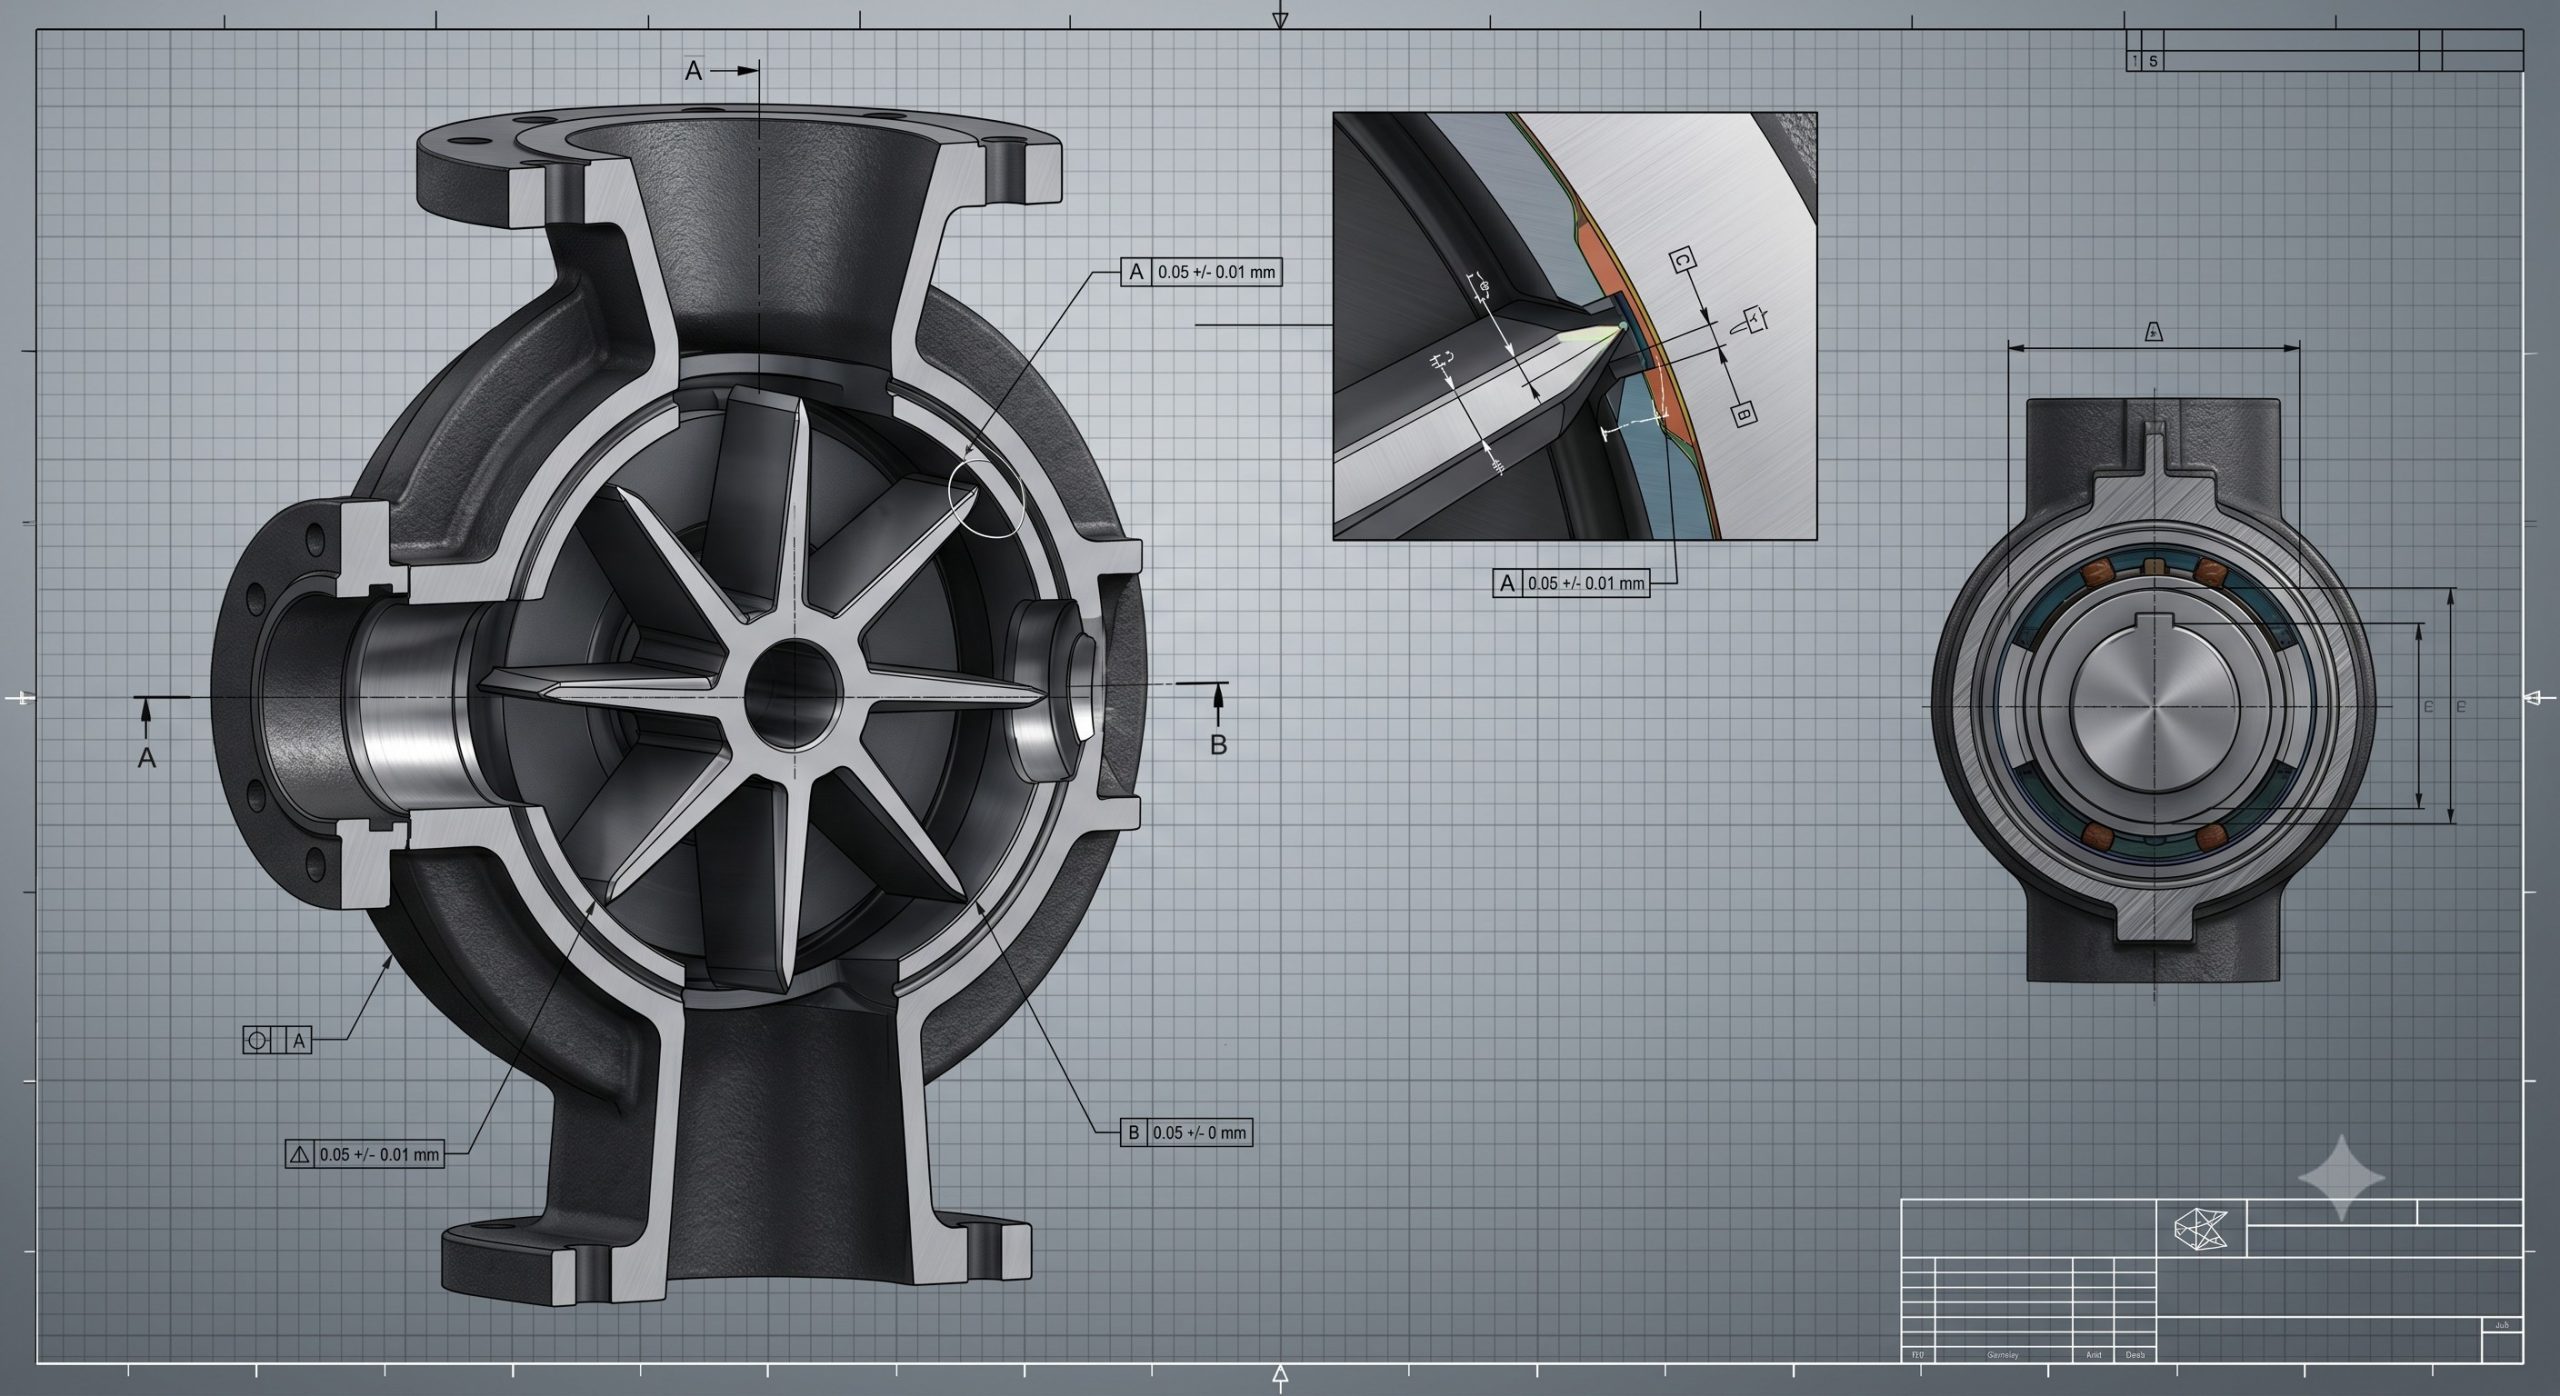Click the top tolerance callout "A 0.05 +/- 0.01 mm" beside the volute
Image resolution: width=2560 pixels, height=1396 pixels.
coord(1201,272)
